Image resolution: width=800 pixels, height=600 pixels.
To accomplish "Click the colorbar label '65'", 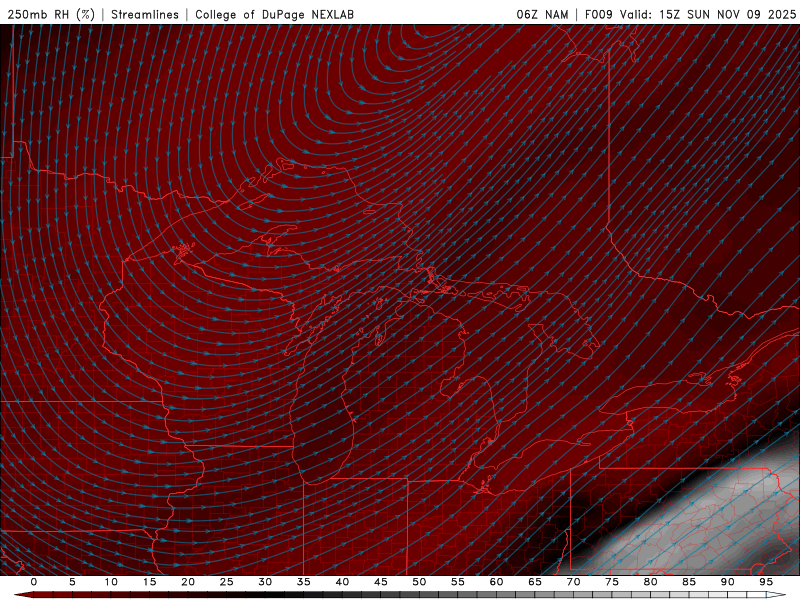I will coord(535,582).
